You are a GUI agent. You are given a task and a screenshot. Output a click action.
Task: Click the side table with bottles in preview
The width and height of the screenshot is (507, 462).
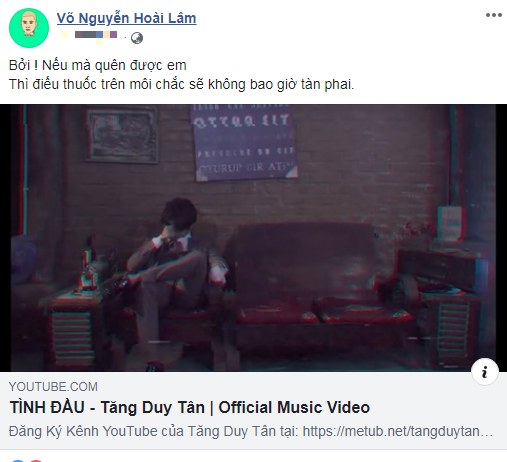[x=72, y=320]
